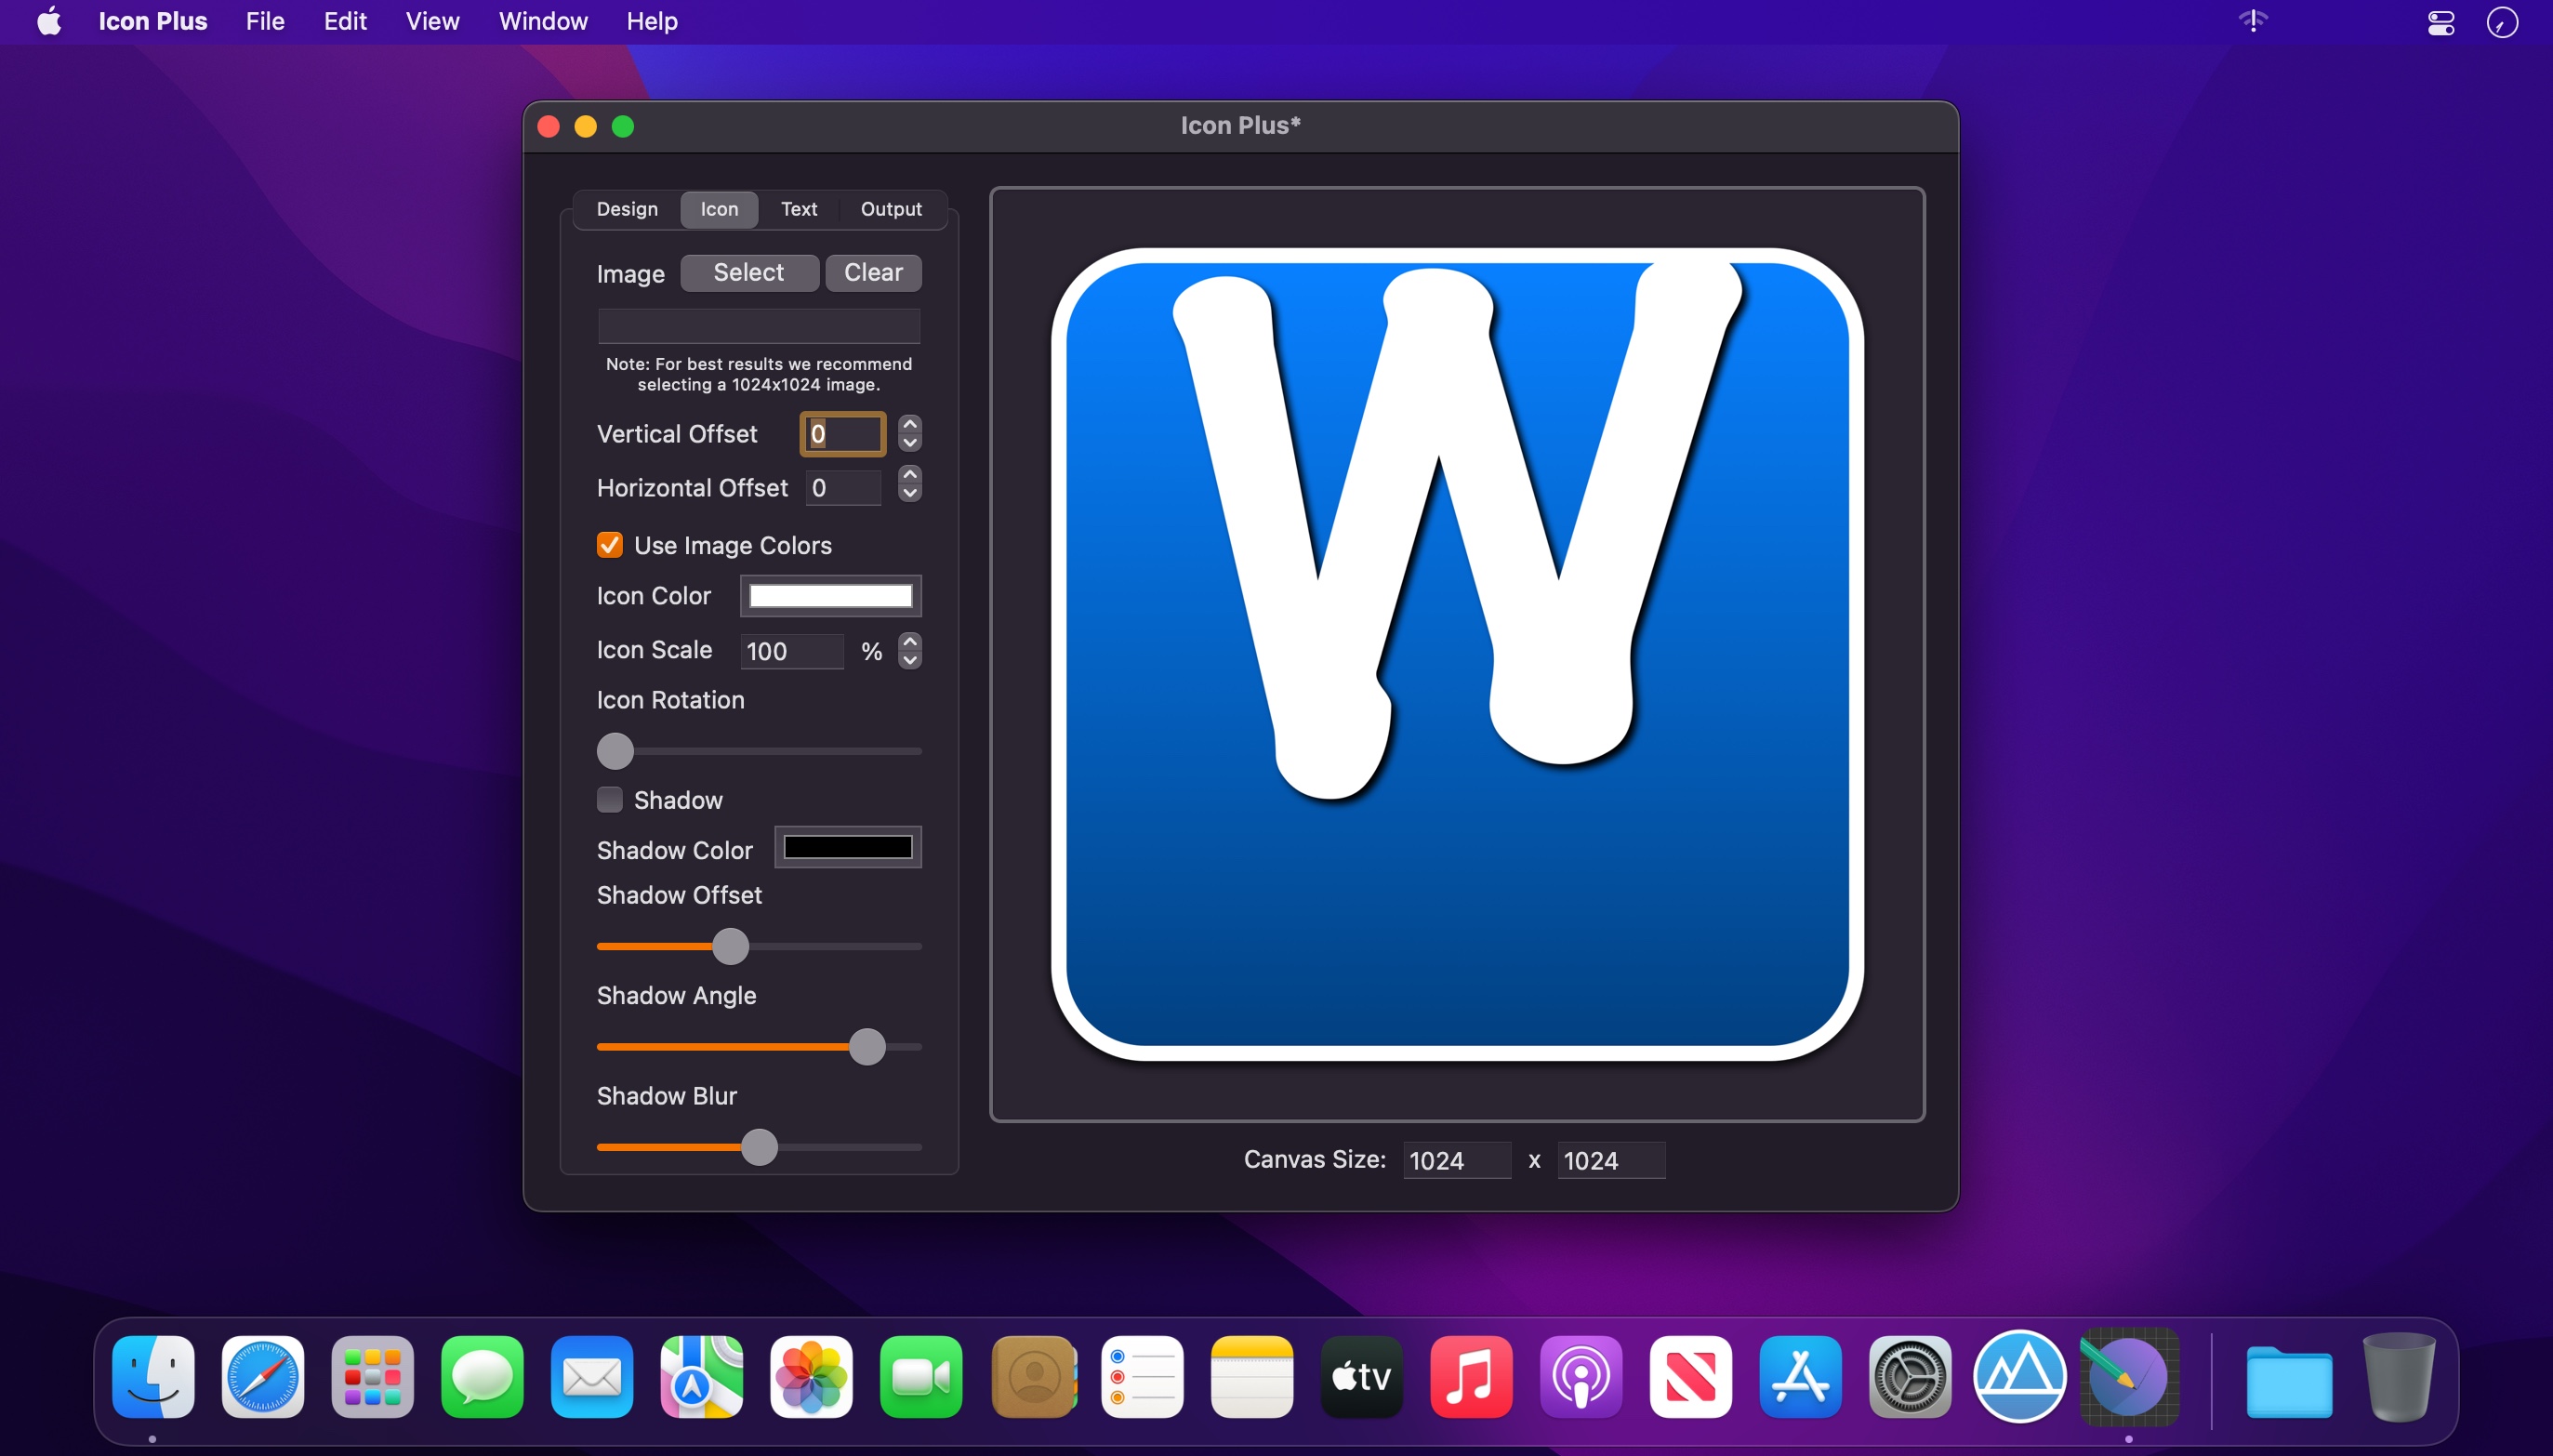Open Notes app in the dock

coord(1252,1377)
